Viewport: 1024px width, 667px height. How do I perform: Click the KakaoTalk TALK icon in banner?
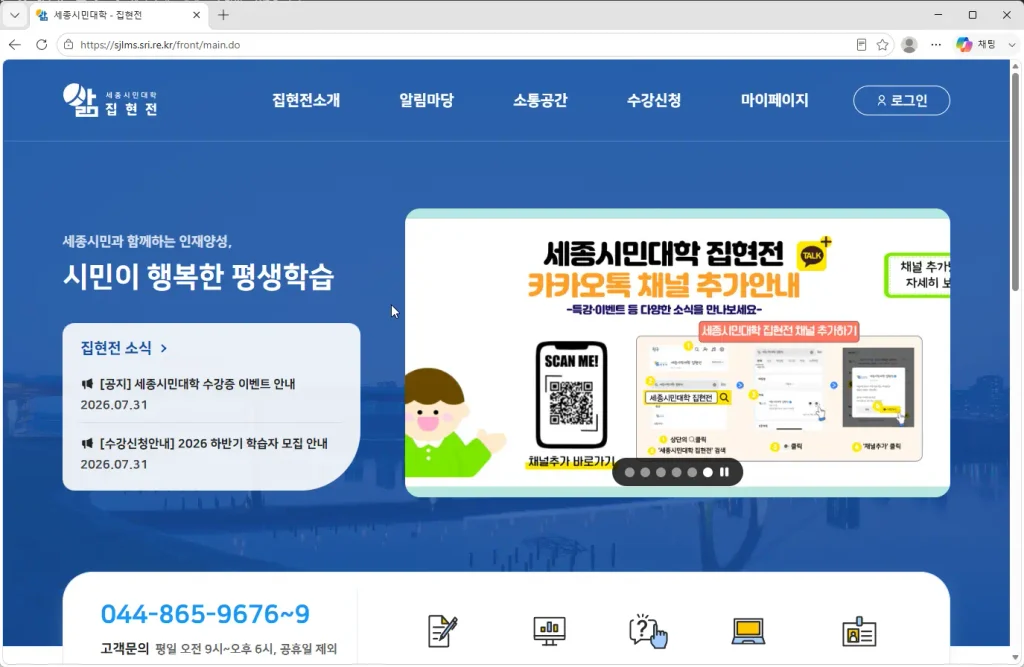[813, 253]
